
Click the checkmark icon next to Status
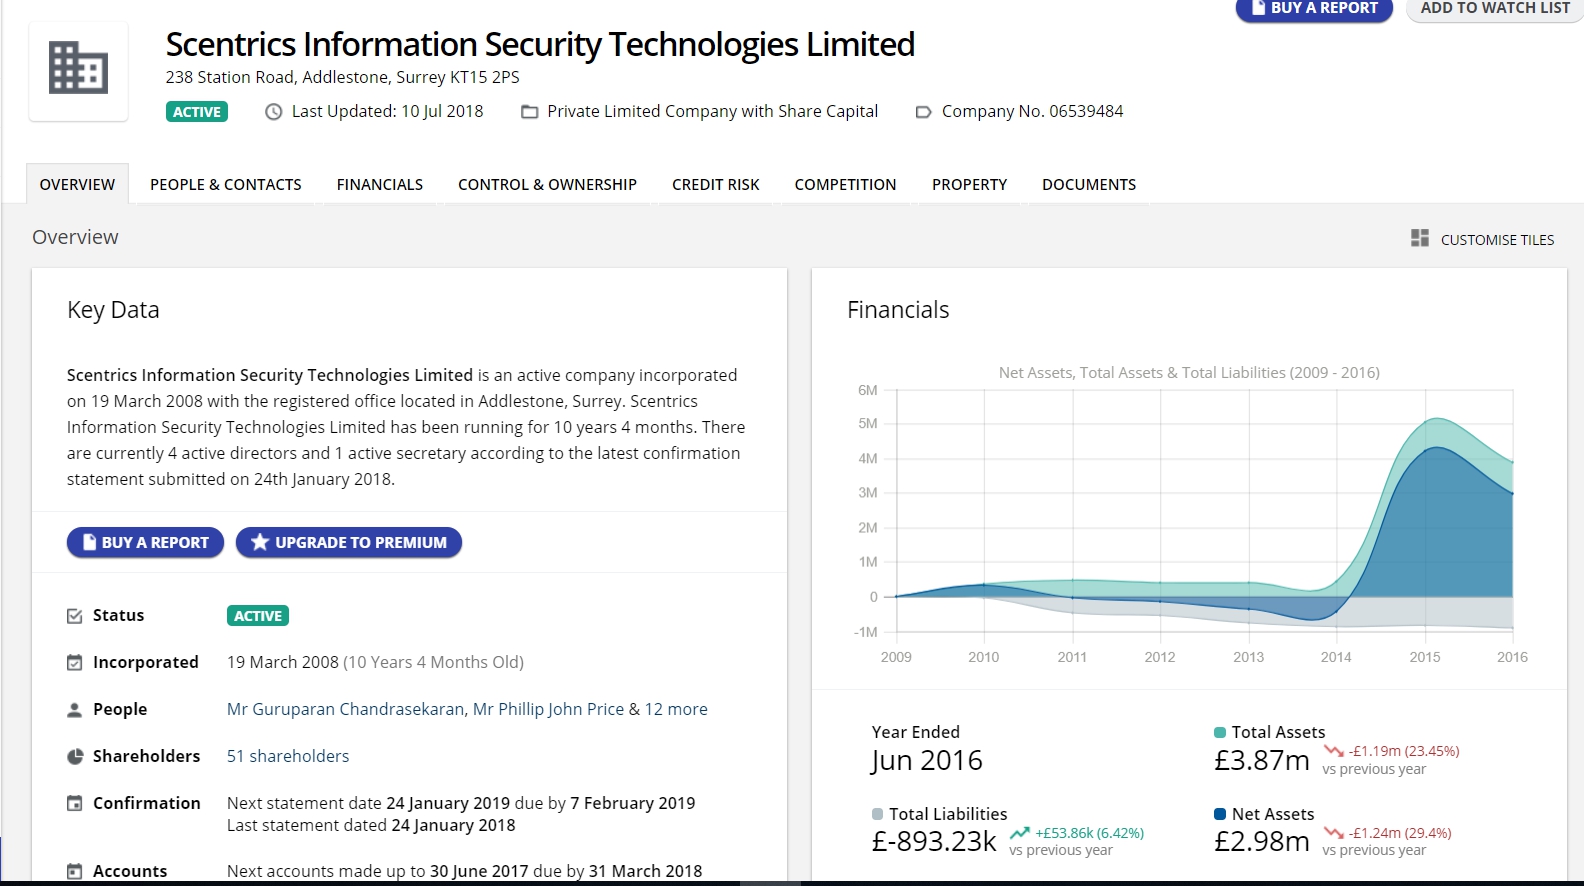[74, 616]
